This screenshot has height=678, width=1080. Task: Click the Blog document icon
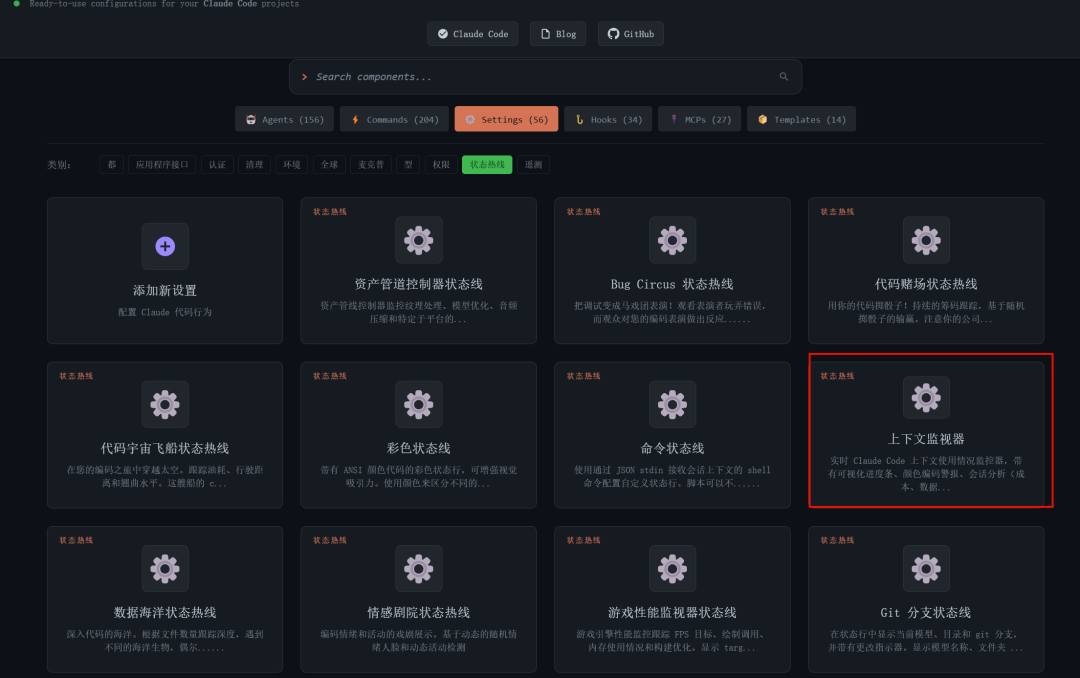coord(546,34)
